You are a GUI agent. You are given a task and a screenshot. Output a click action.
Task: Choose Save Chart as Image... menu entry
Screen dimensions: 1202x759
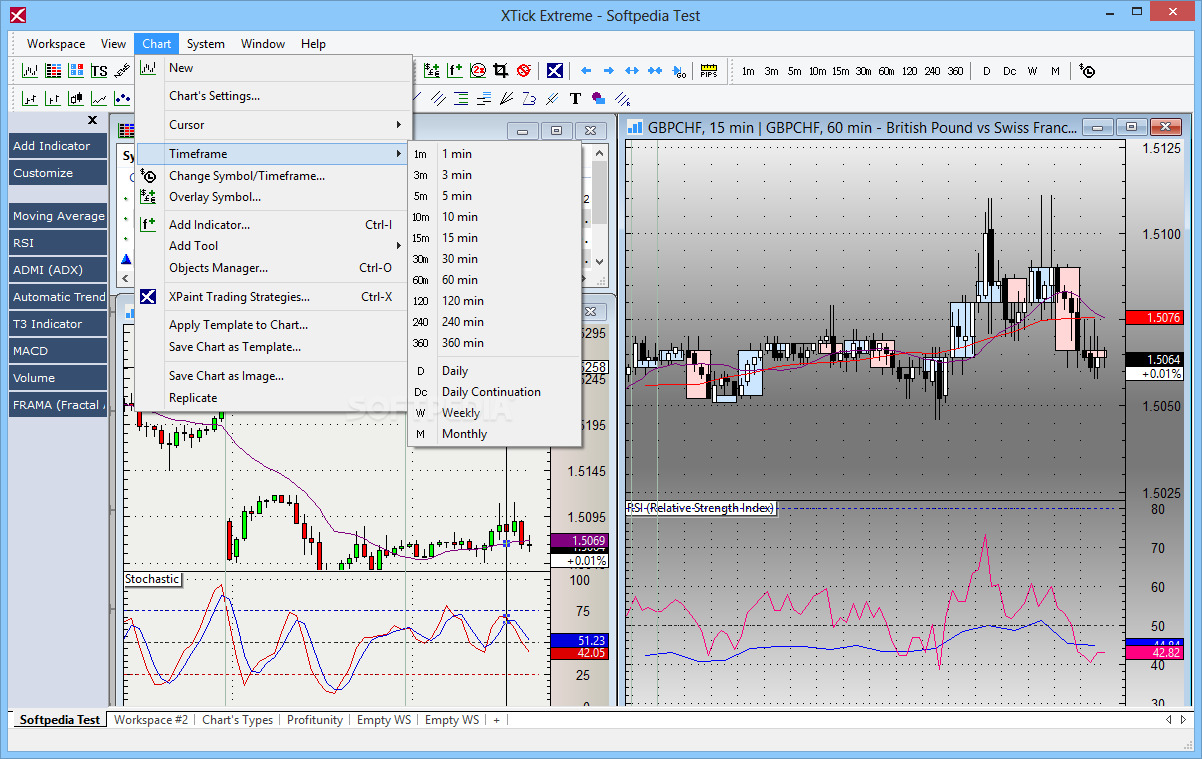tap(274, 376)
